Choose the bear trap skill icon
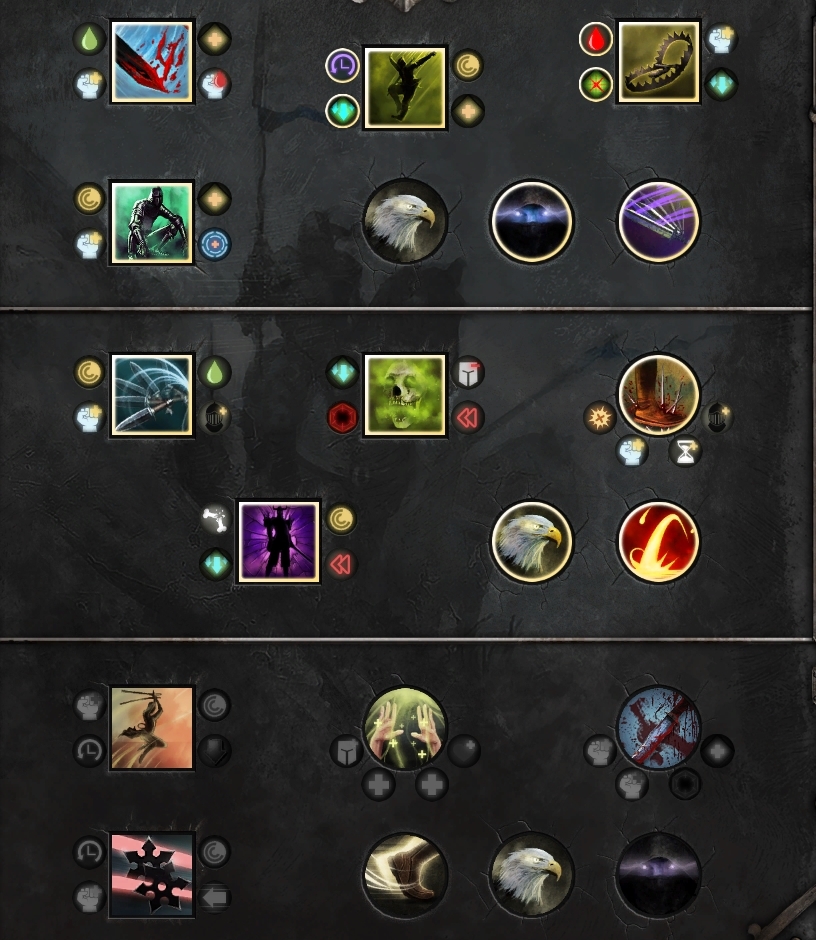This screenshot has height=940, width=816. (x=659, y=62)
